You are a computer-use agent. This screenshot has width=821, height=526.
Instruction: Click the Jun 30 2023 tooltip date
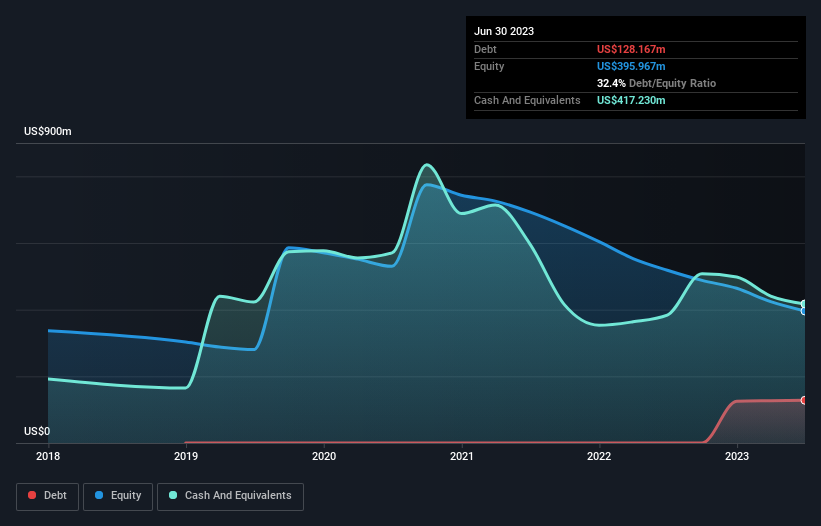(x=504, y=31)
